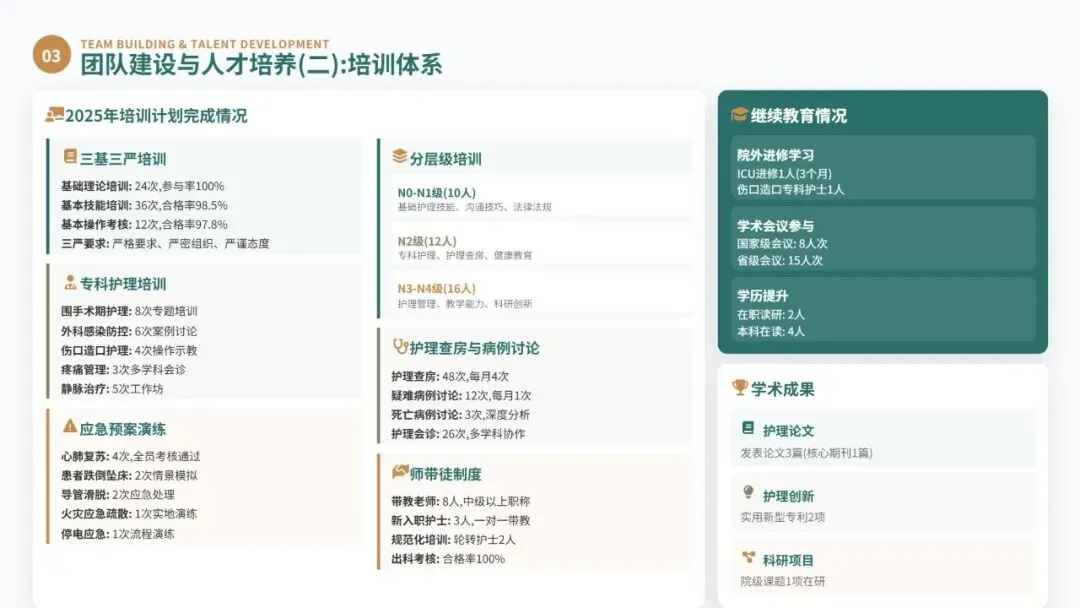Click the 火灾应急疏散 1次实地演练 line
1080x608 pixels.
[129, 514]
